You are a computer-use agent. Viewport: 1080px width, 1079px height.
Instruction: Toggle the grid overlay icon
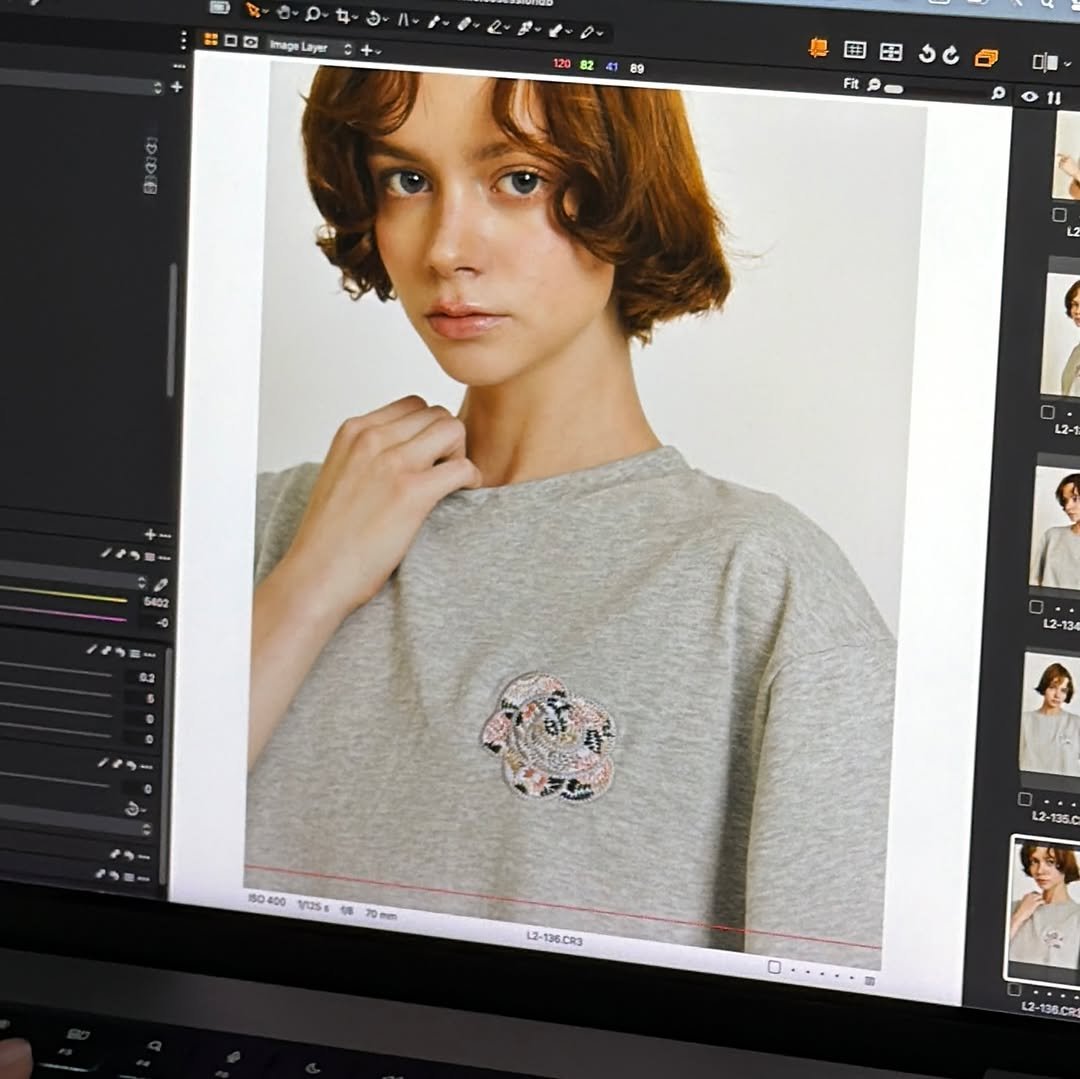(855, 50)
